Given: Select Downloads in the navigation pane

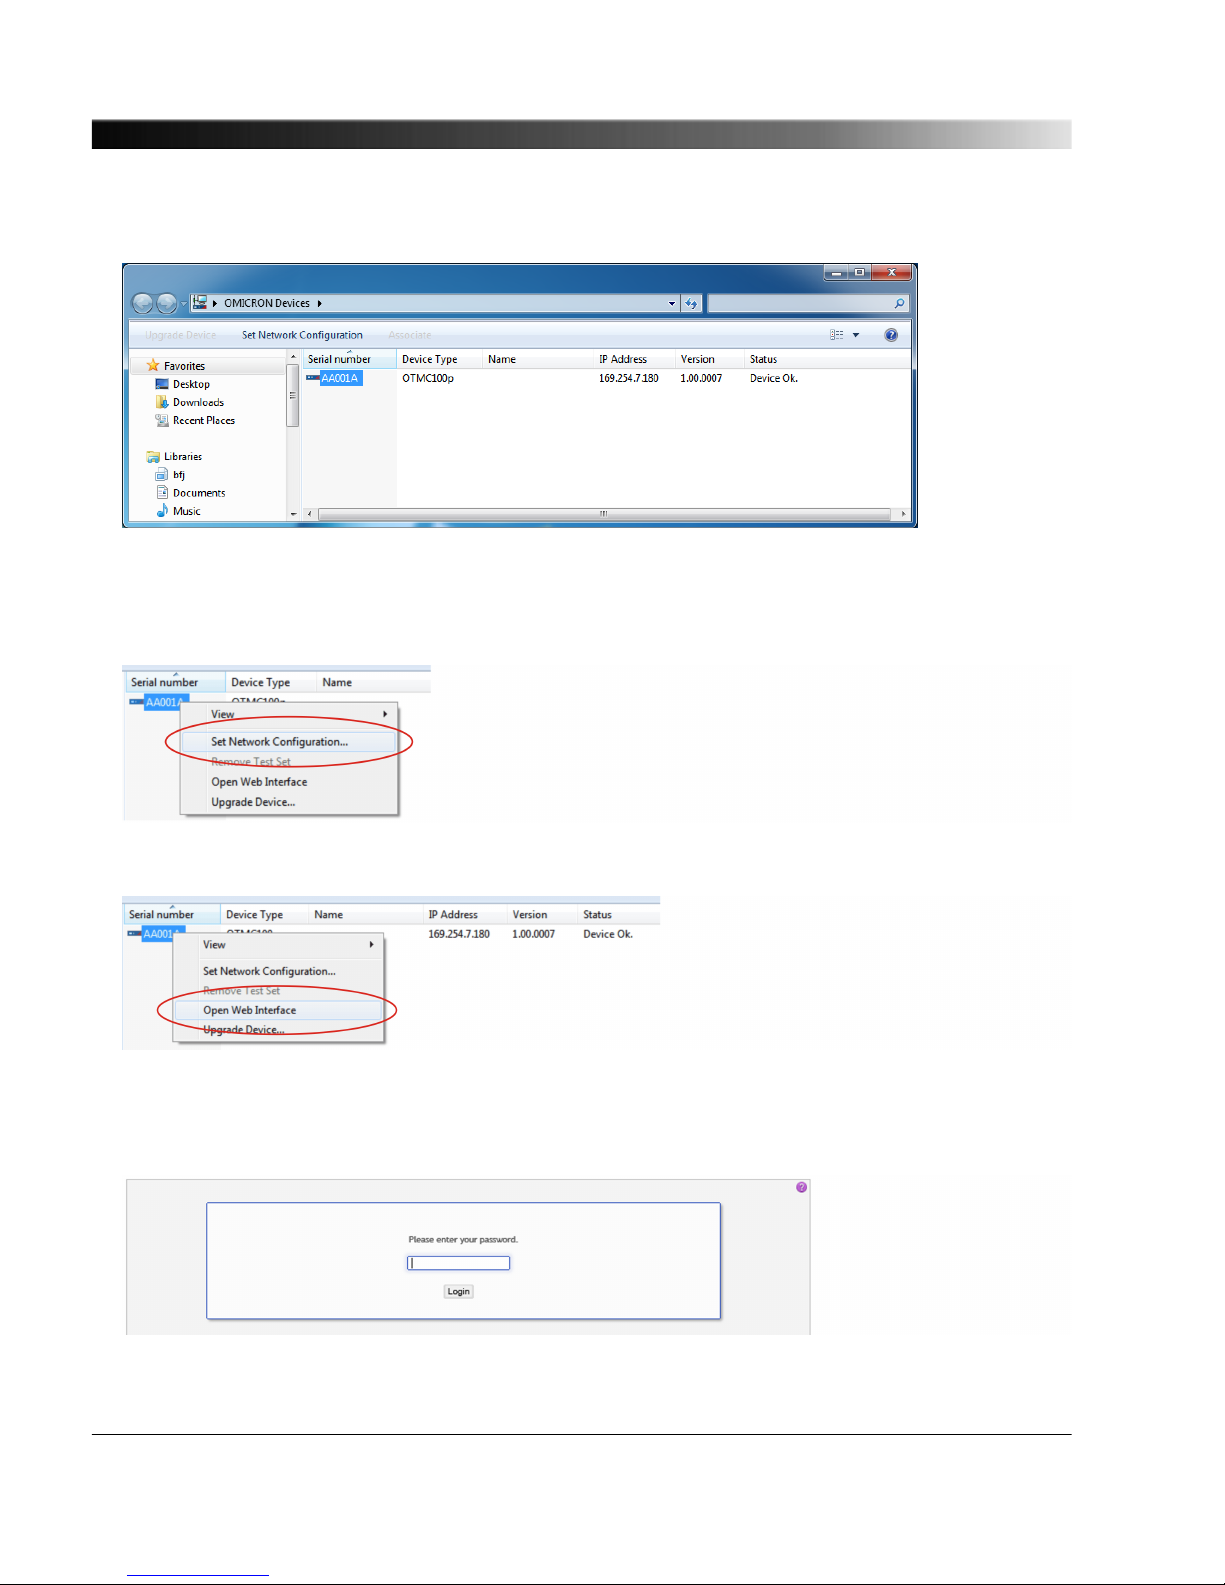Looking at the screenshot, I should pos(198,402).
